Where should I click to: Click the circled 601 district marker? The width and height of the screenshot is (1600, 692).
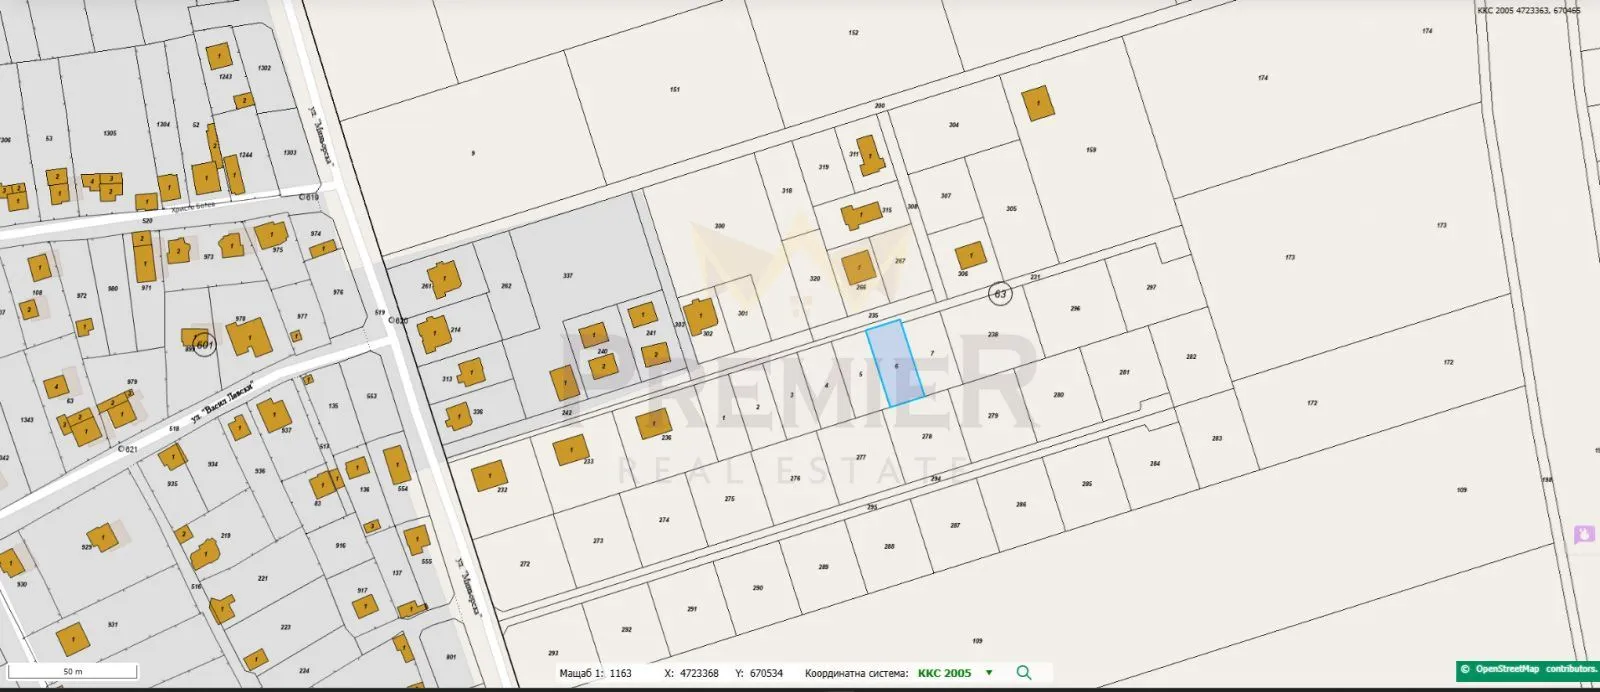204,345
